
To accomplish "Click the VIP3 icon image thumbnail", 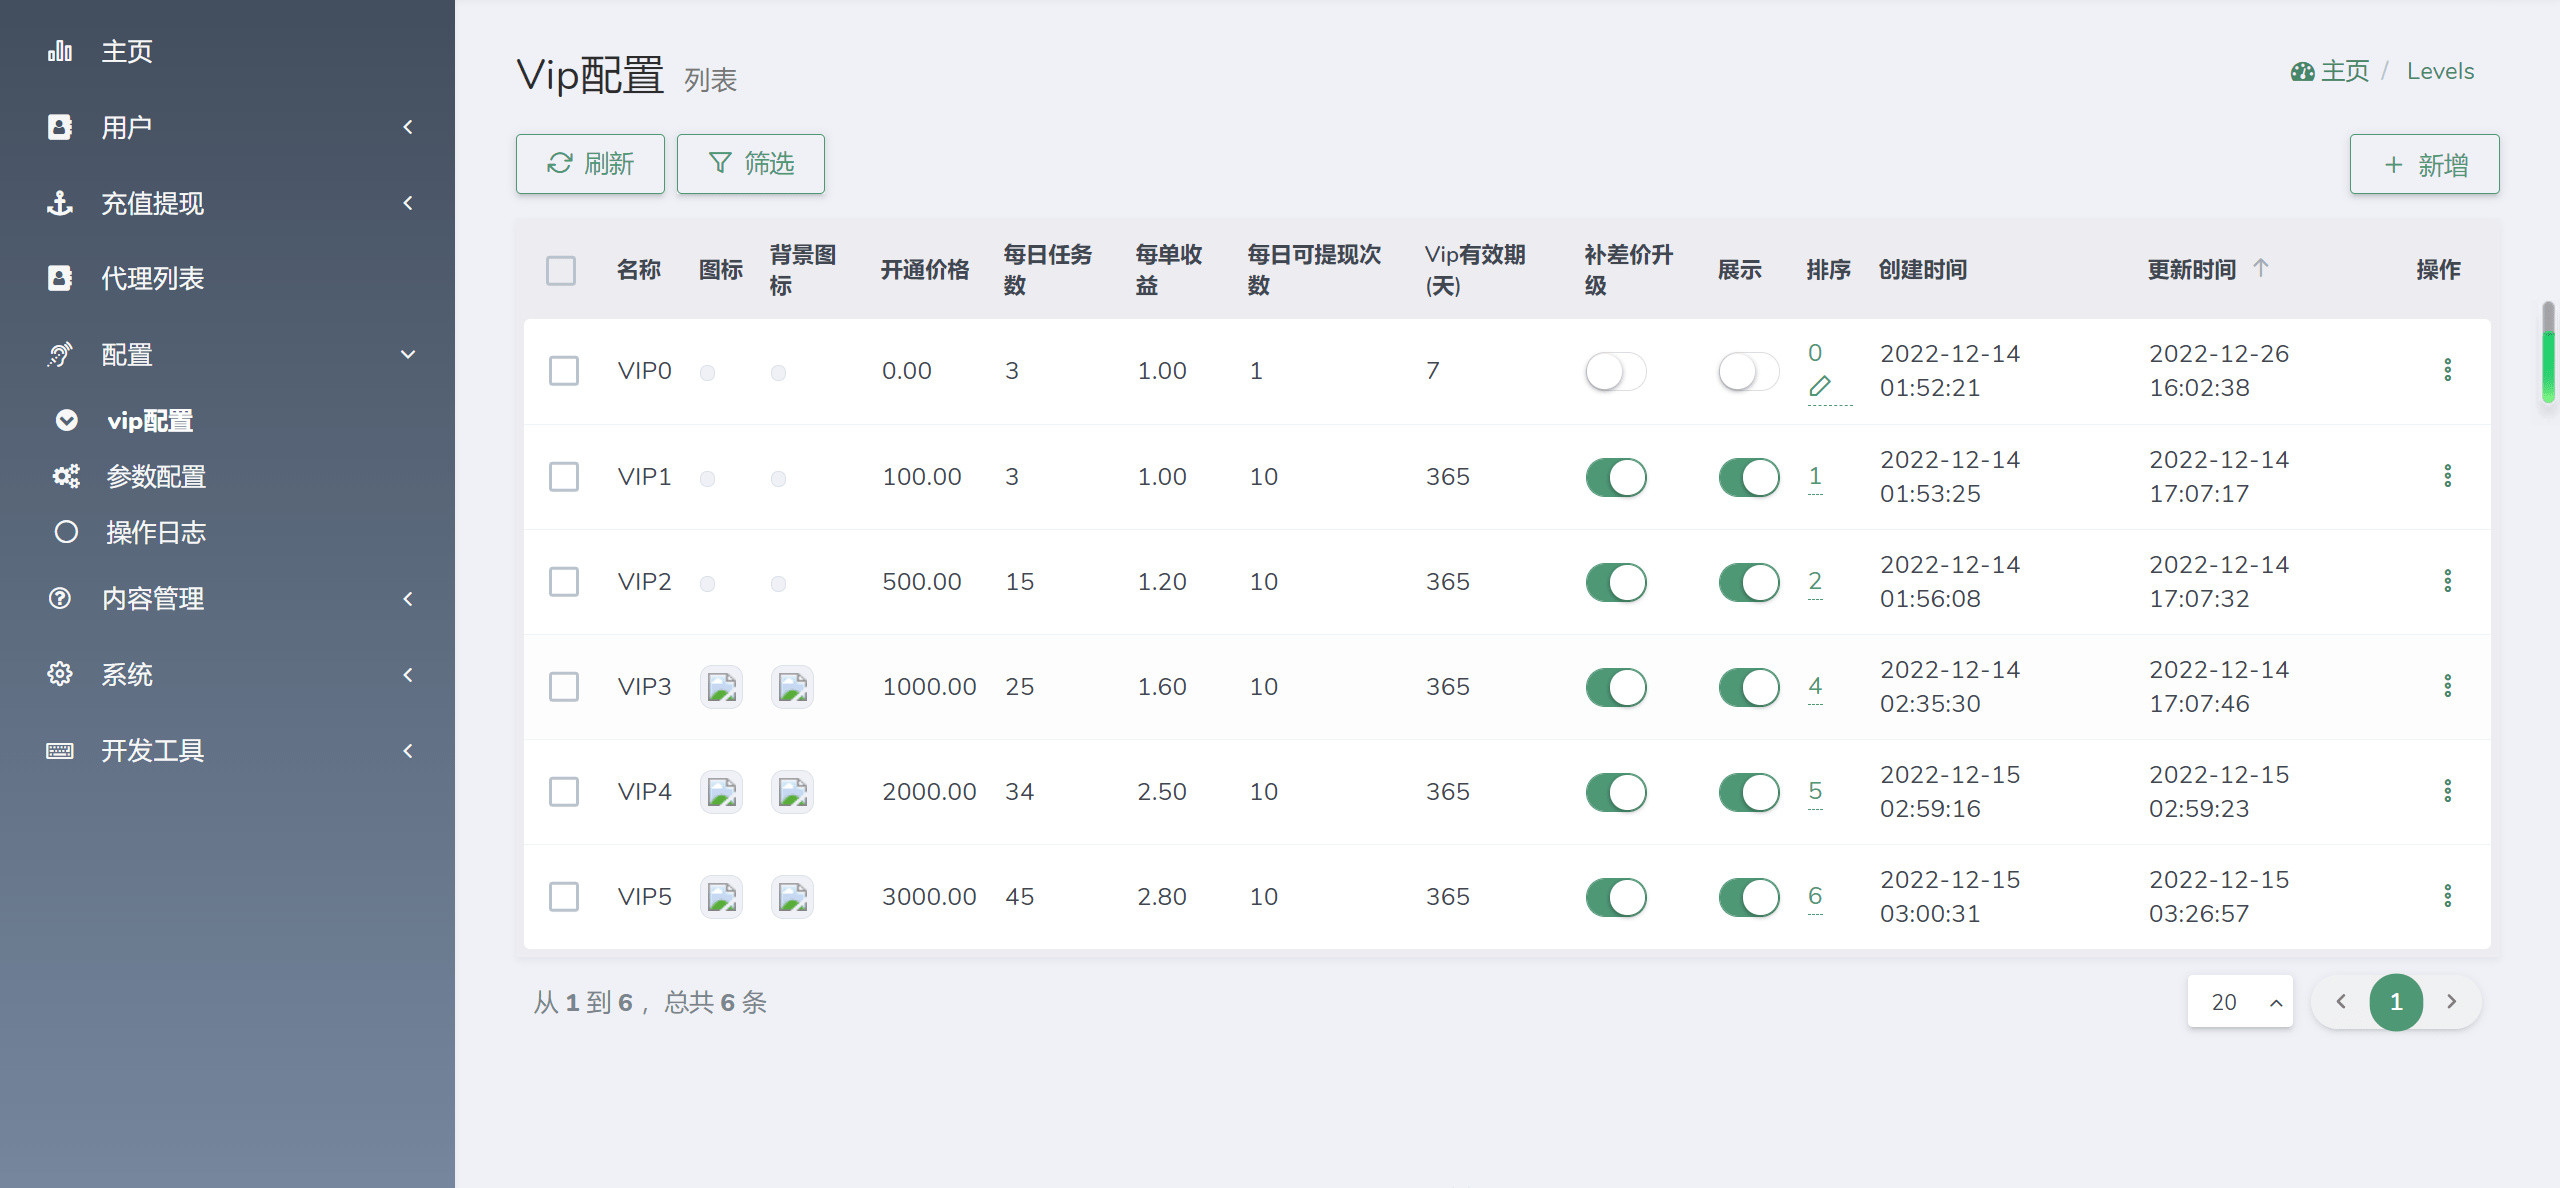I will click(721, 687).
